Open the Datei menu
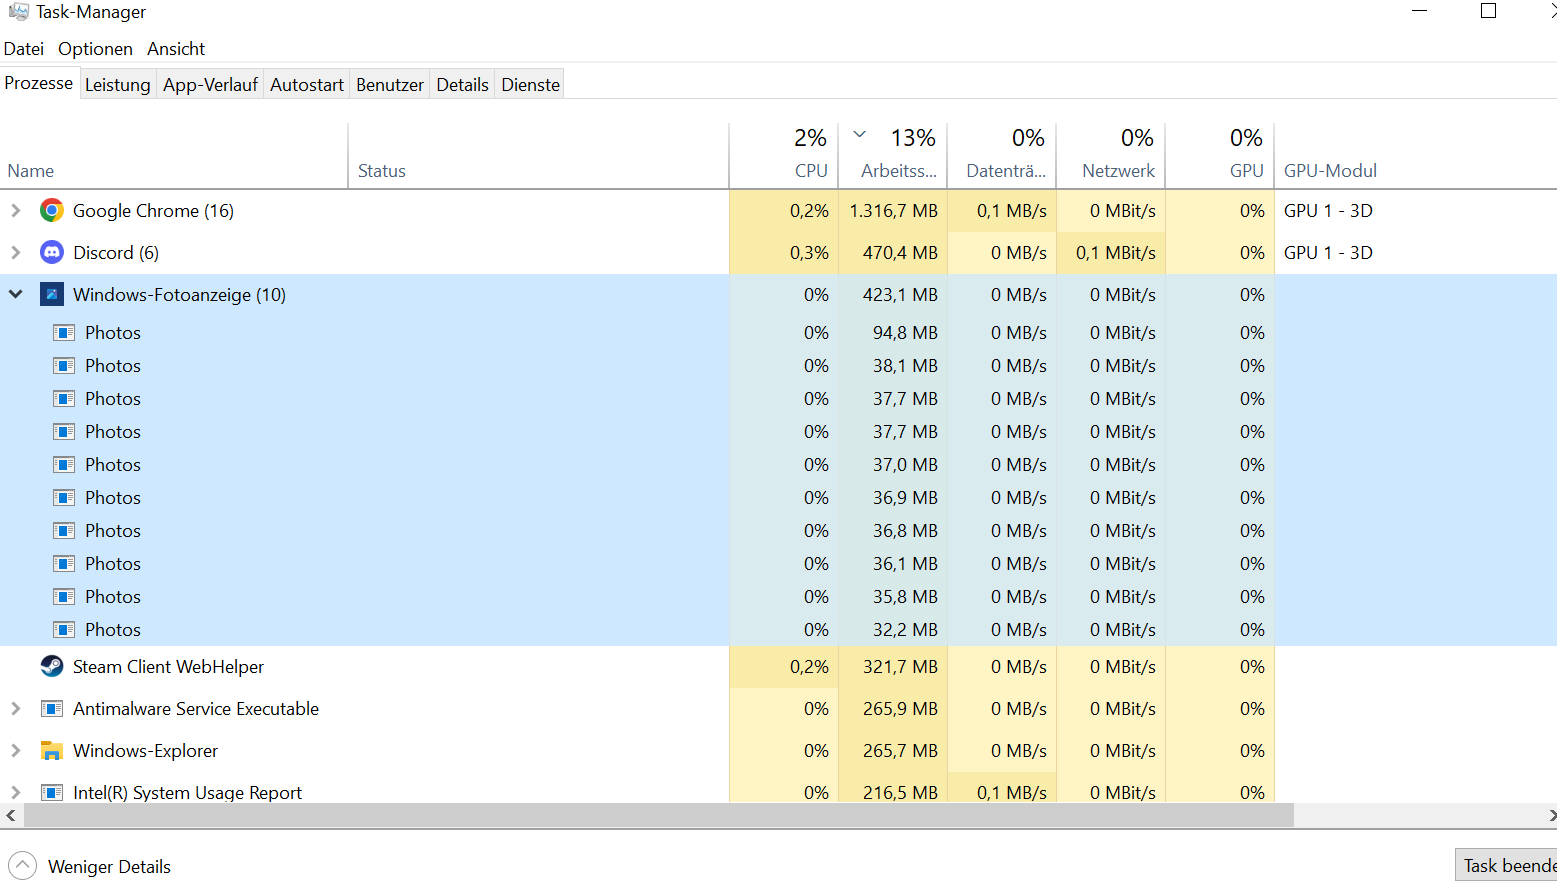The width and height of the screenshot is (1557, 887). coord(24,48)
